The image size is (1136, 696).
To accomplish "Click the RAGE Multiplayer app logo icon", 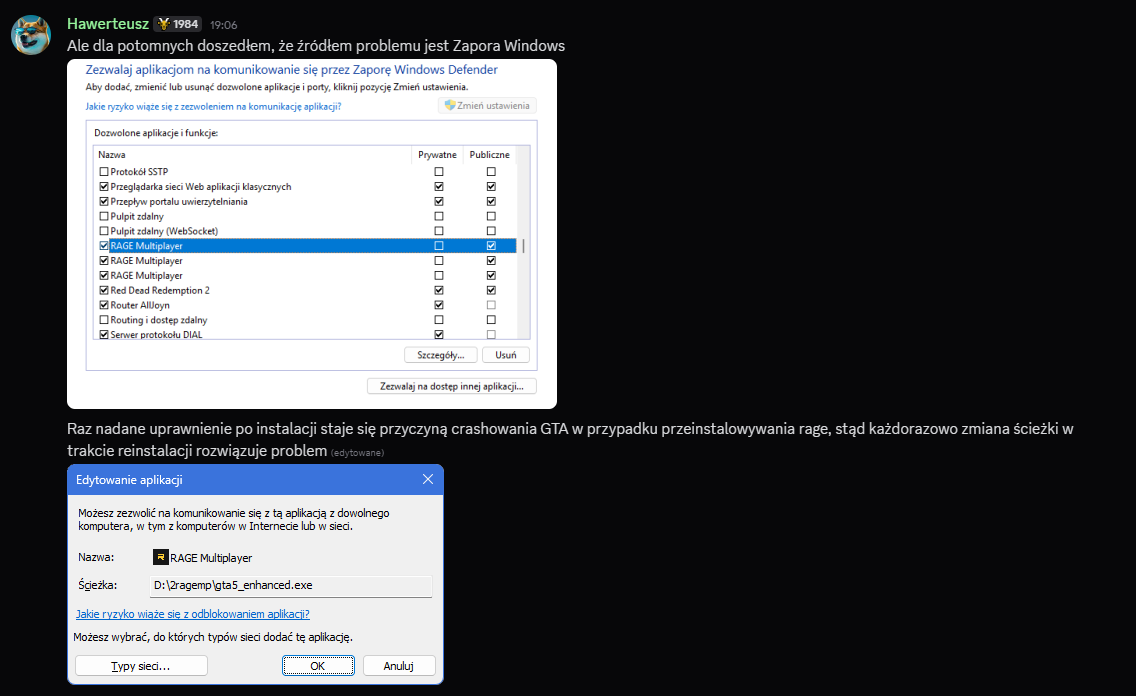I will [161, 557].
